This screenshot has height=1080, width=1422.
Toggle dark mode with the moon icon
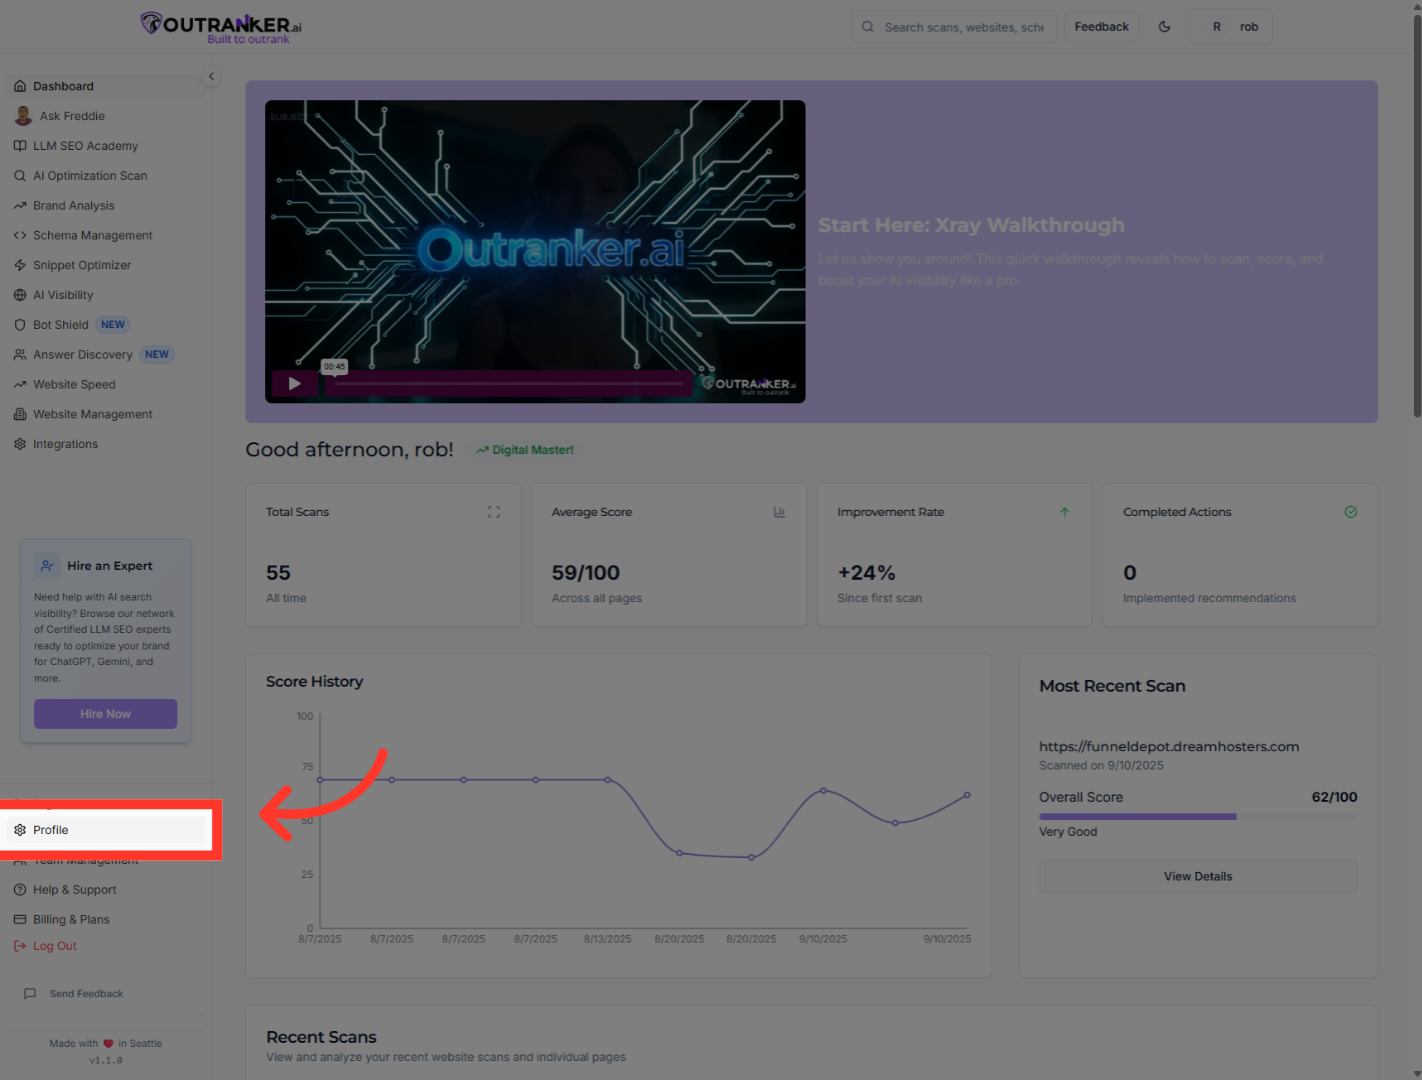(x=1164, y=27)
